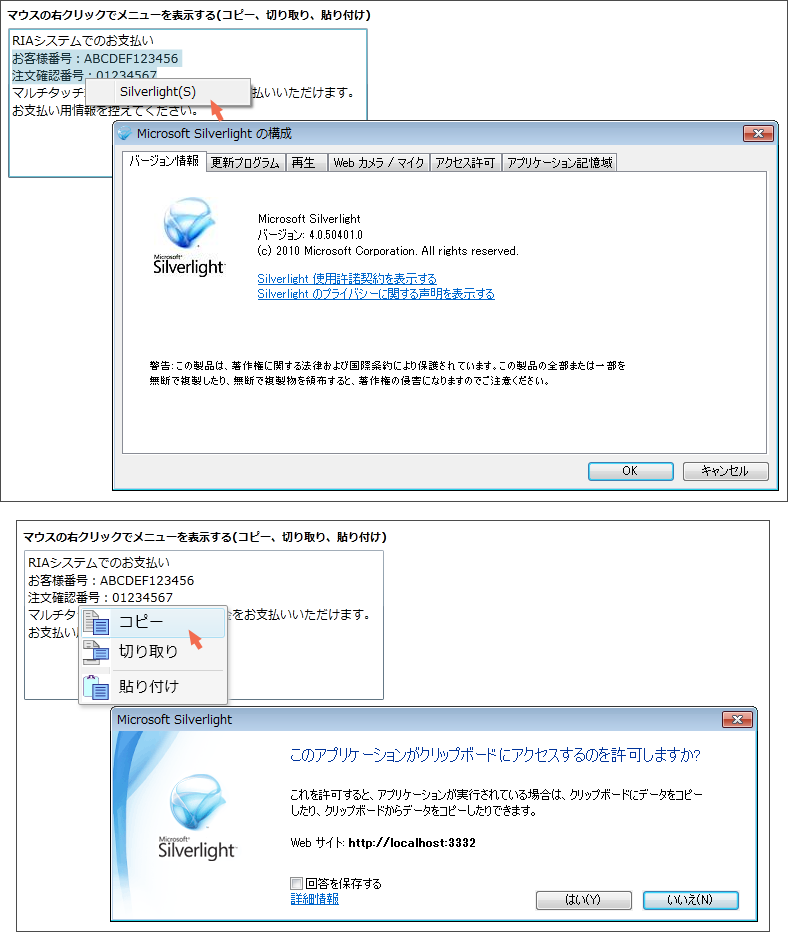Viewport: 788px width, 932px height.
Task: Click the cut icon beside 切り取り
Action: click(x=96, y=652)
